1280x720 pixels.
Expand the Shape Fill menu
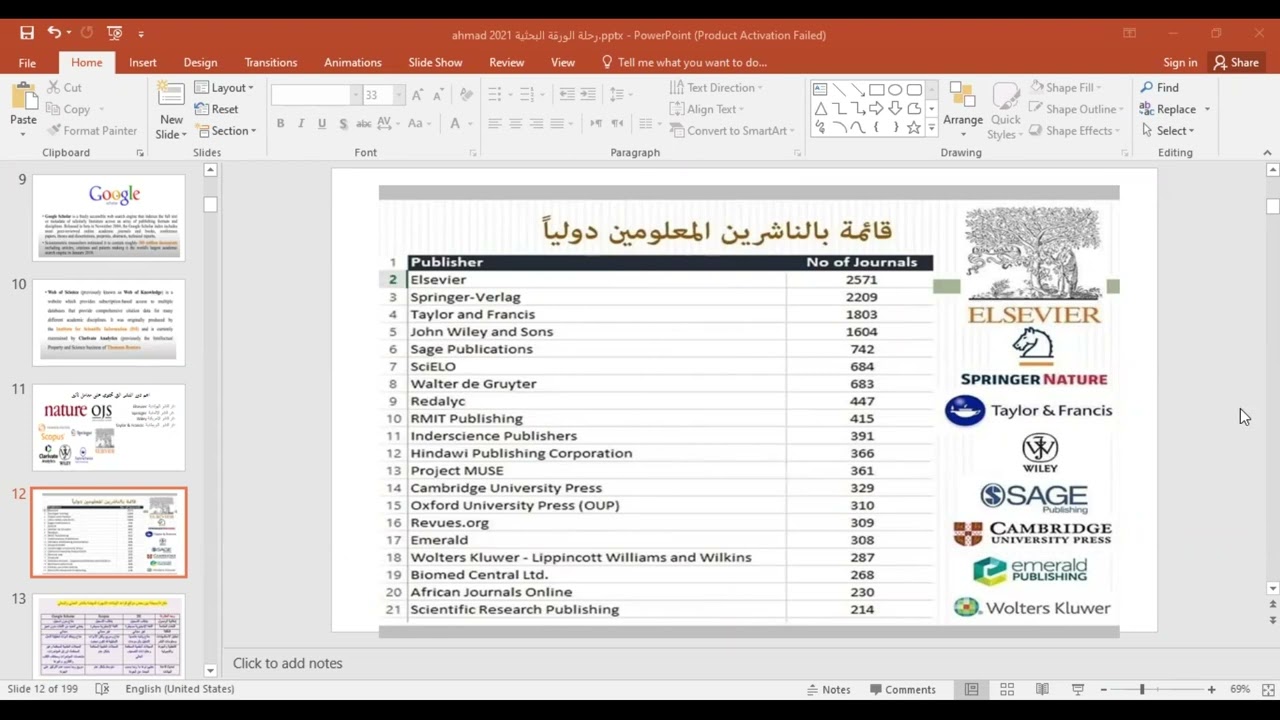point(1066,88)
